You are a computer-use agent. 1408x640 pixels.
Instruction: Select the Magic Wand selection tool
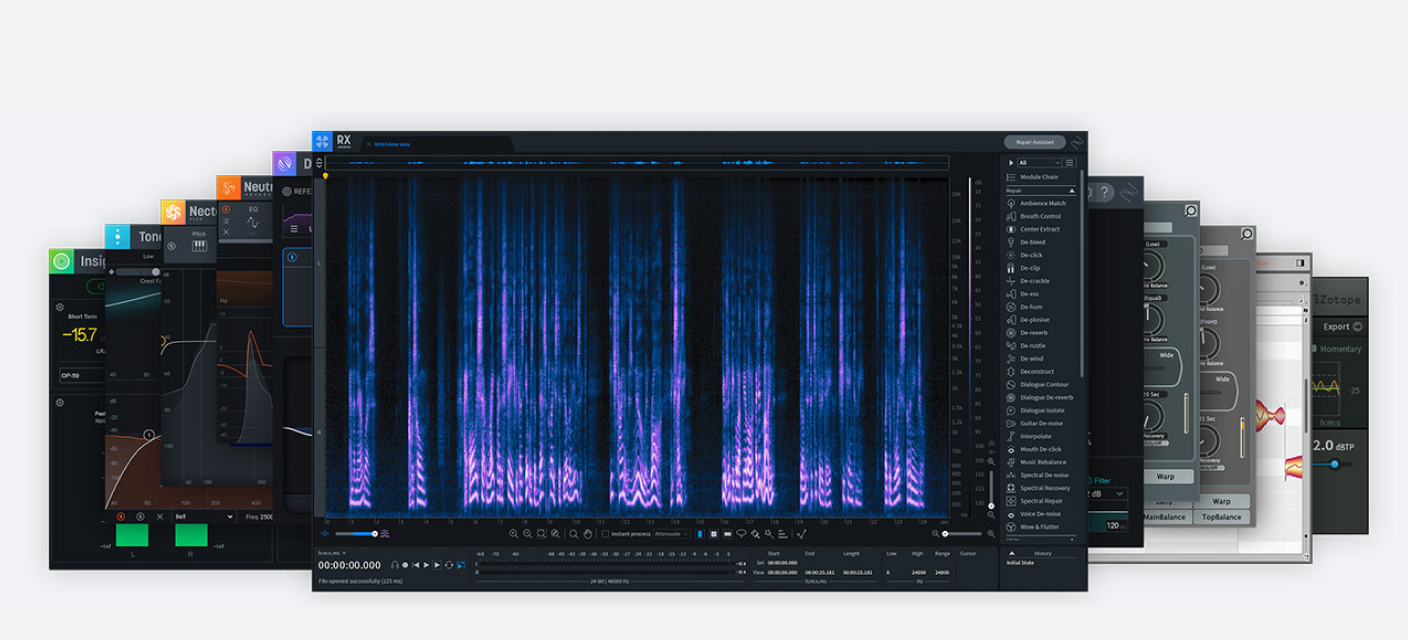769,534
